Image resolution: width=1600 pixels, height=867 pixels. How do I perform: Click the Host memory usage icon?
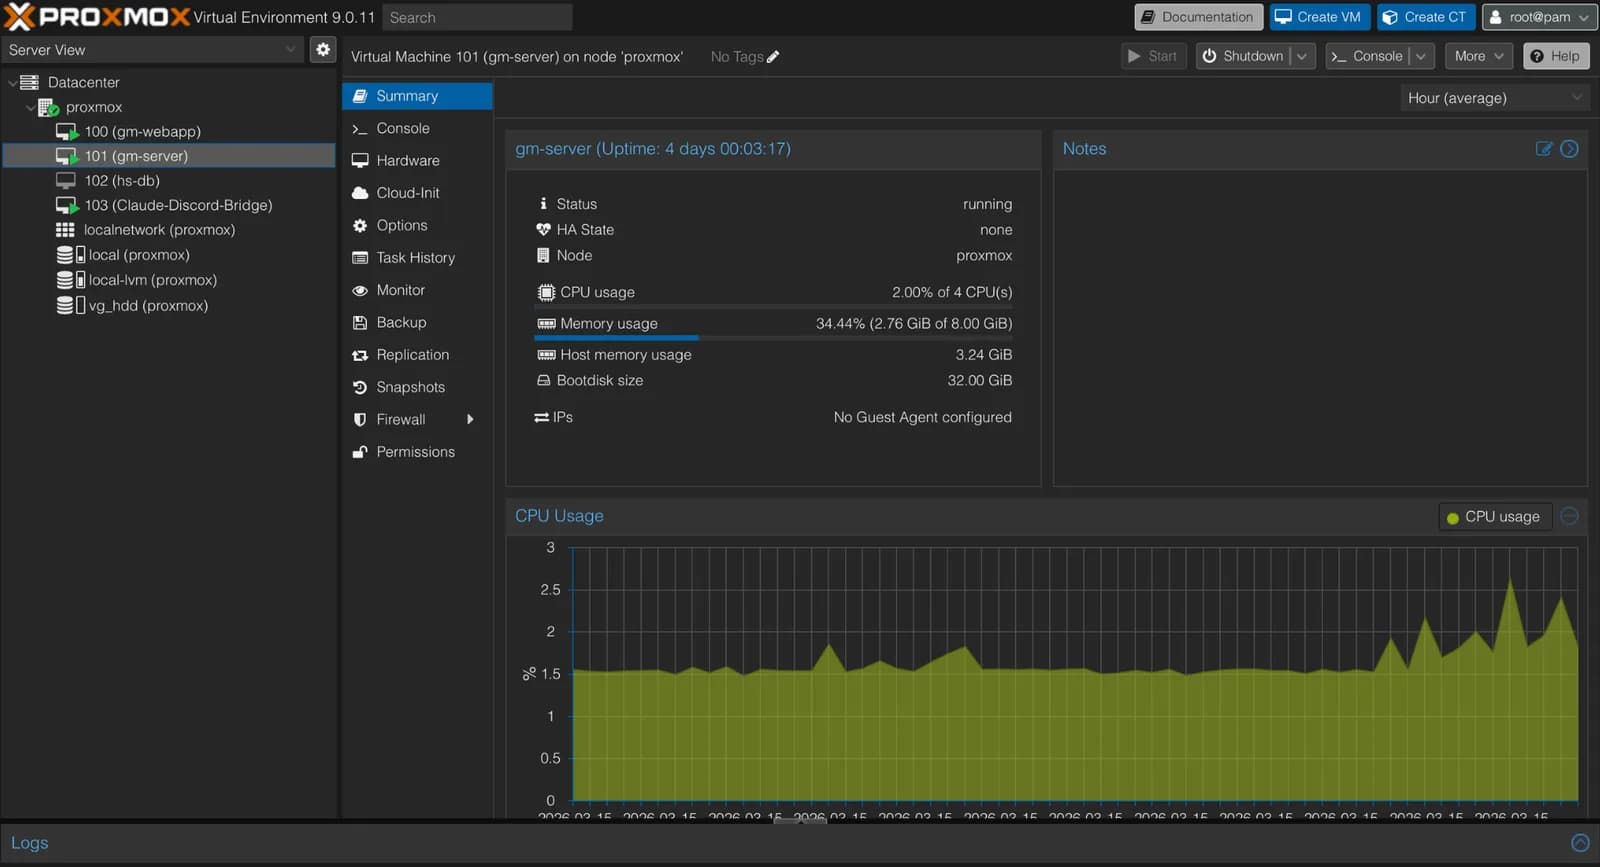pos(546,355)
